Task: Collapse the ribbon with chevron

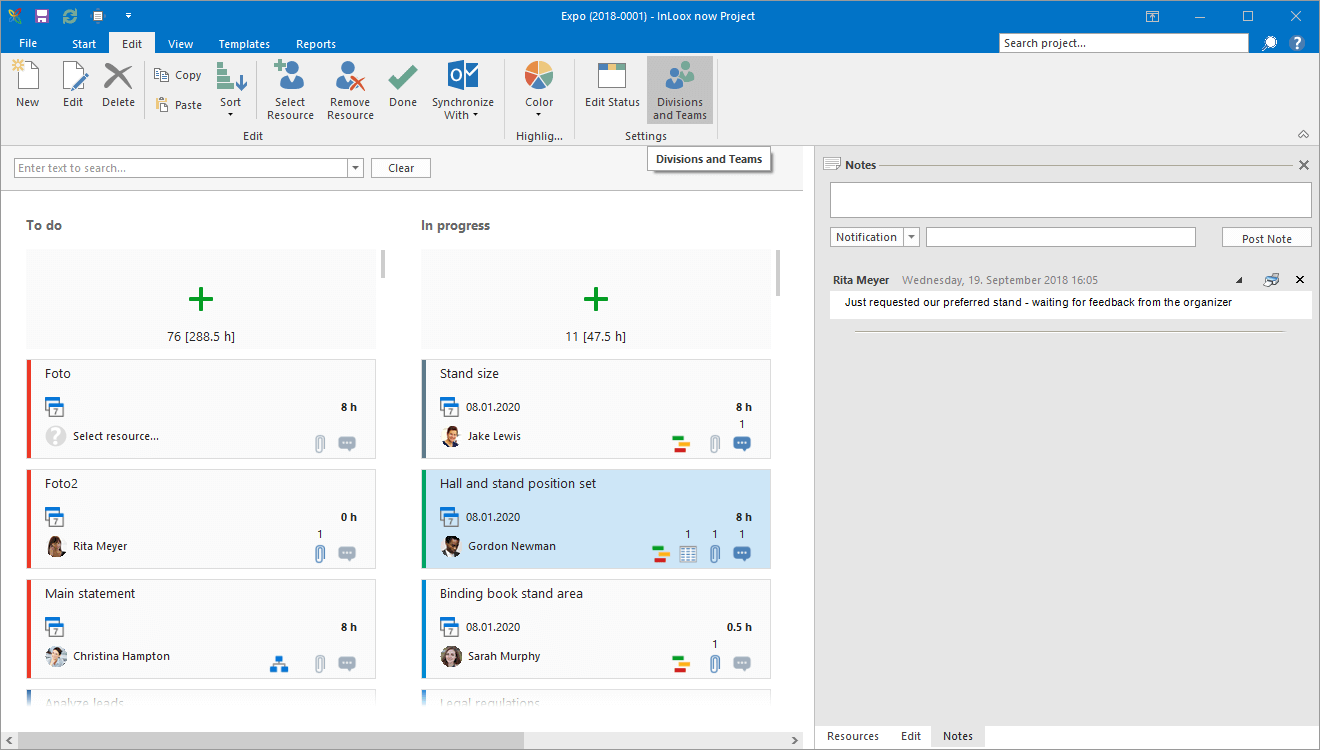Action: (1303, 134)
